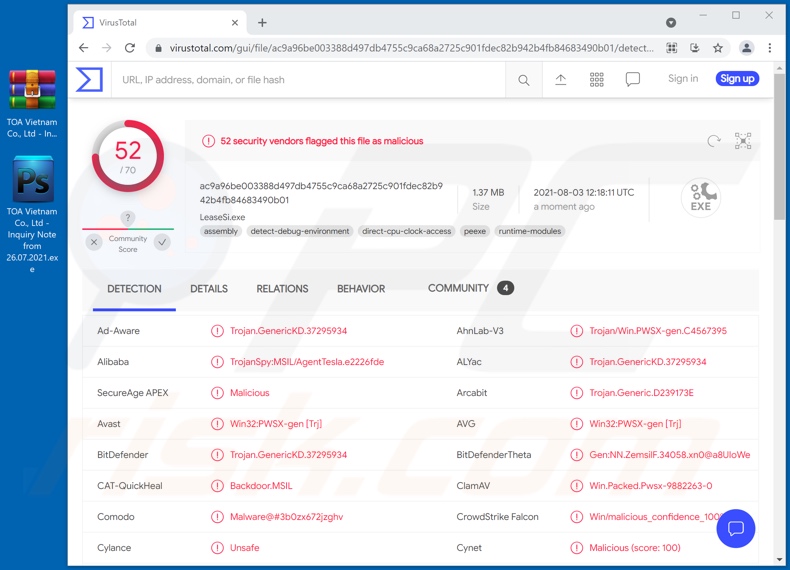Vote positive with the community checkmark icon
790x570 pixels.
click(162, 242)
